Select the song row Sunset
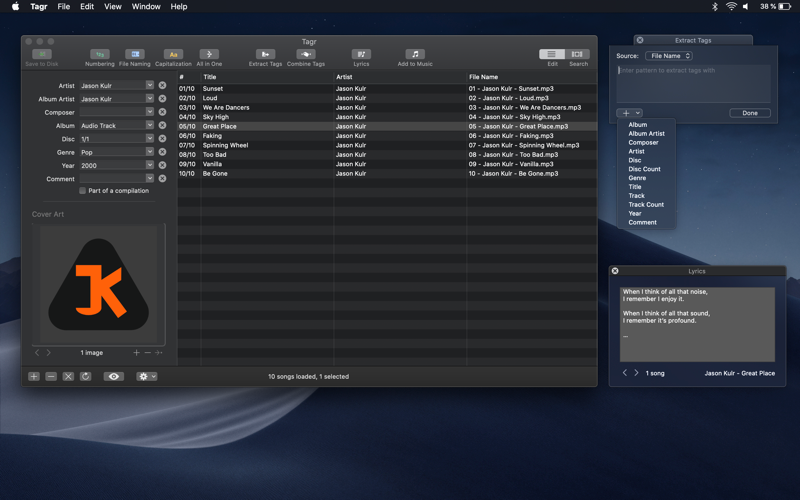Image resolution: width=800 pixels, height=500 pixels. 387,88
